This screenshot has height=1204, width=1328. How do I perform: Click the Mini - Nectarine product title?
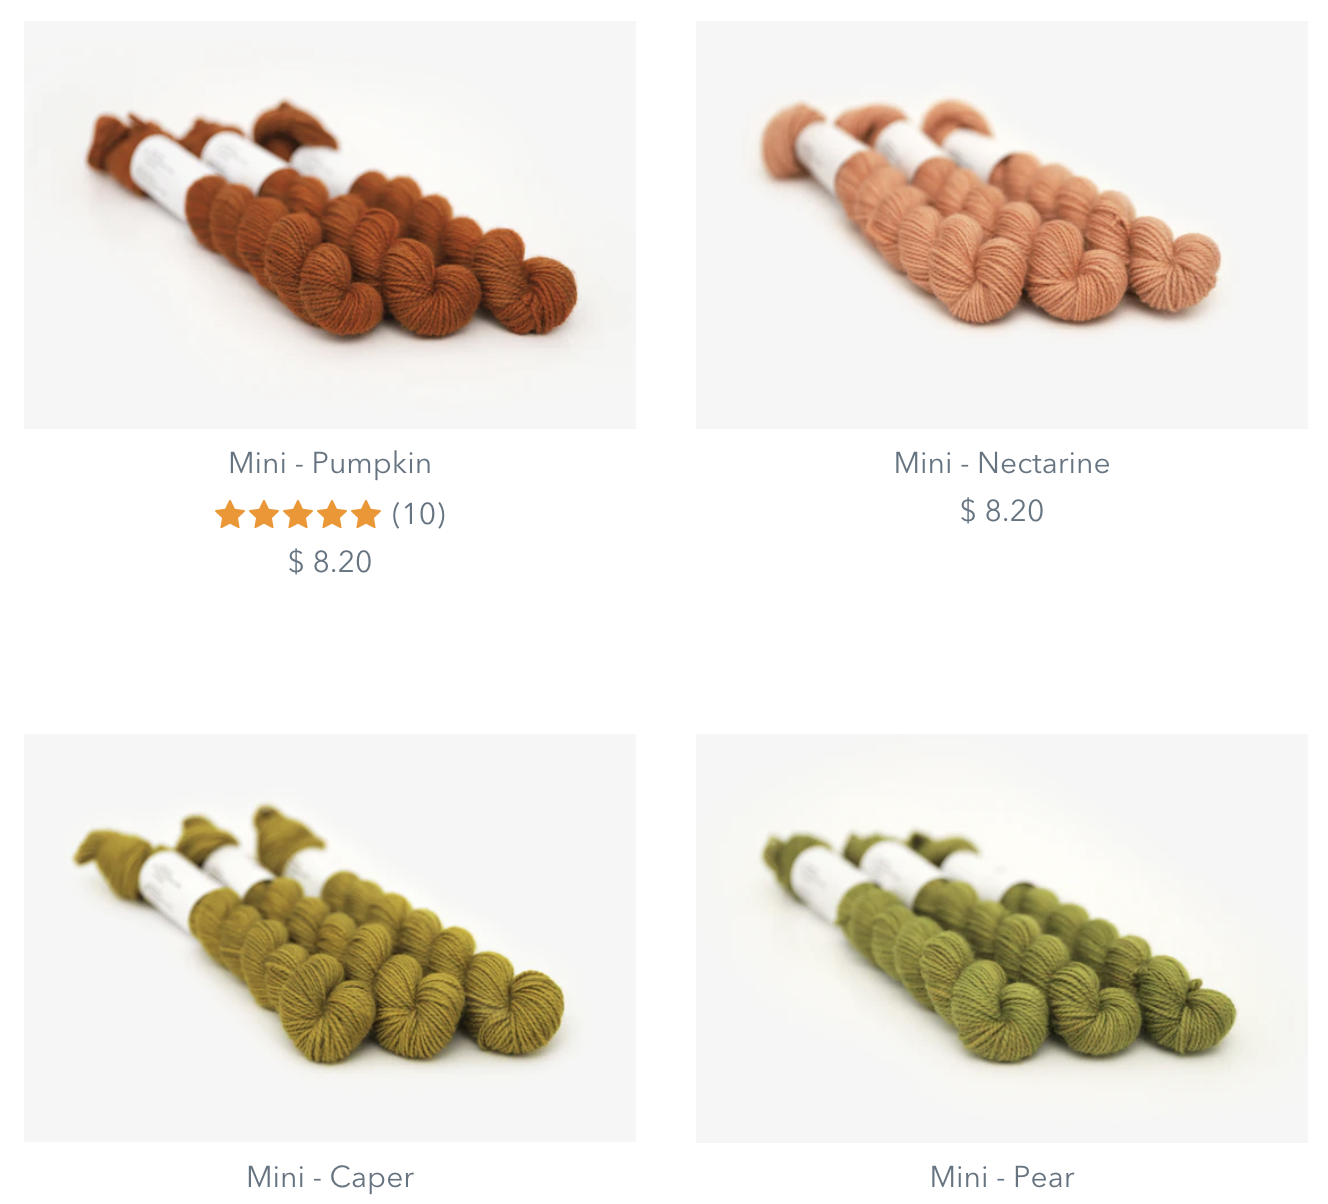click(1002, 463)
